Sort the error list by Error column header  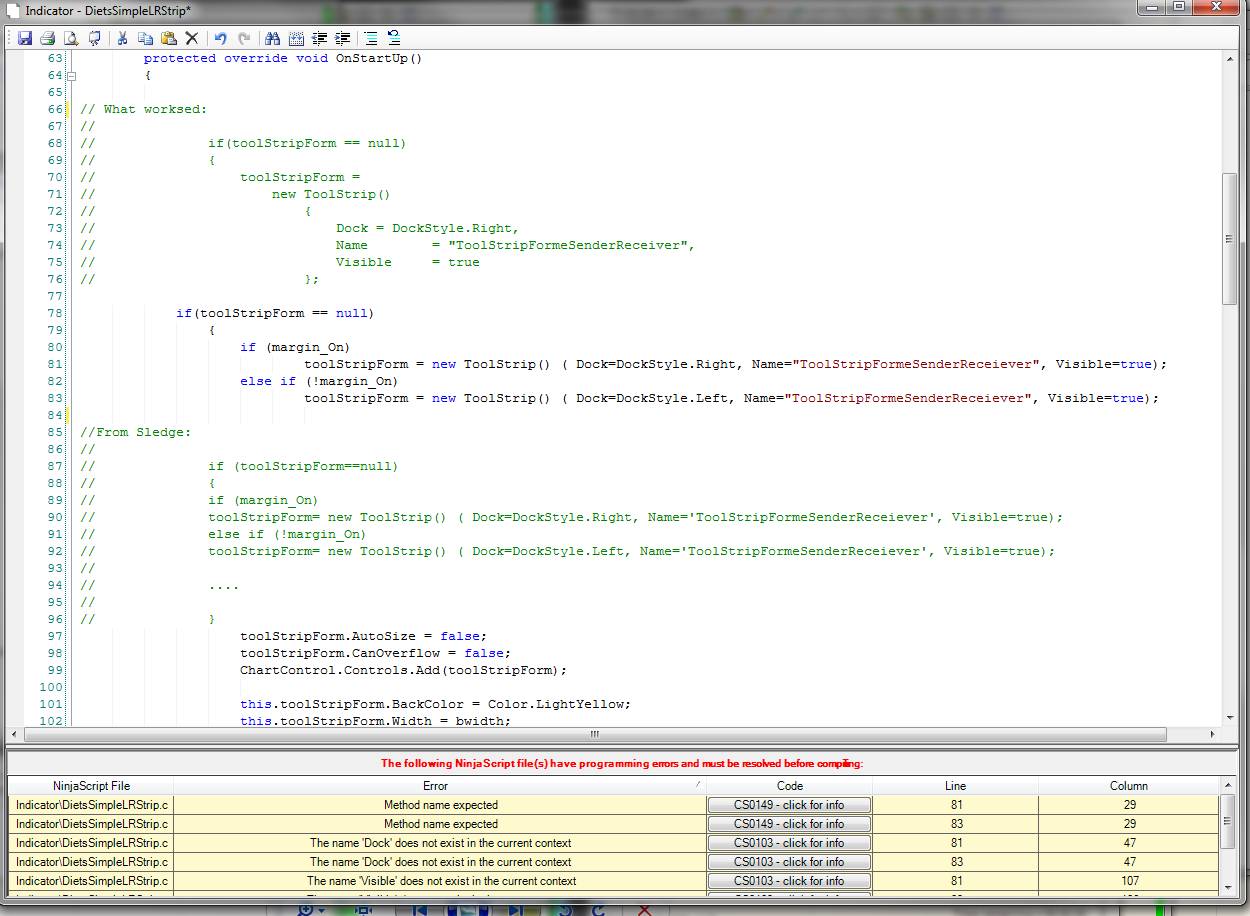click(435, 786)
